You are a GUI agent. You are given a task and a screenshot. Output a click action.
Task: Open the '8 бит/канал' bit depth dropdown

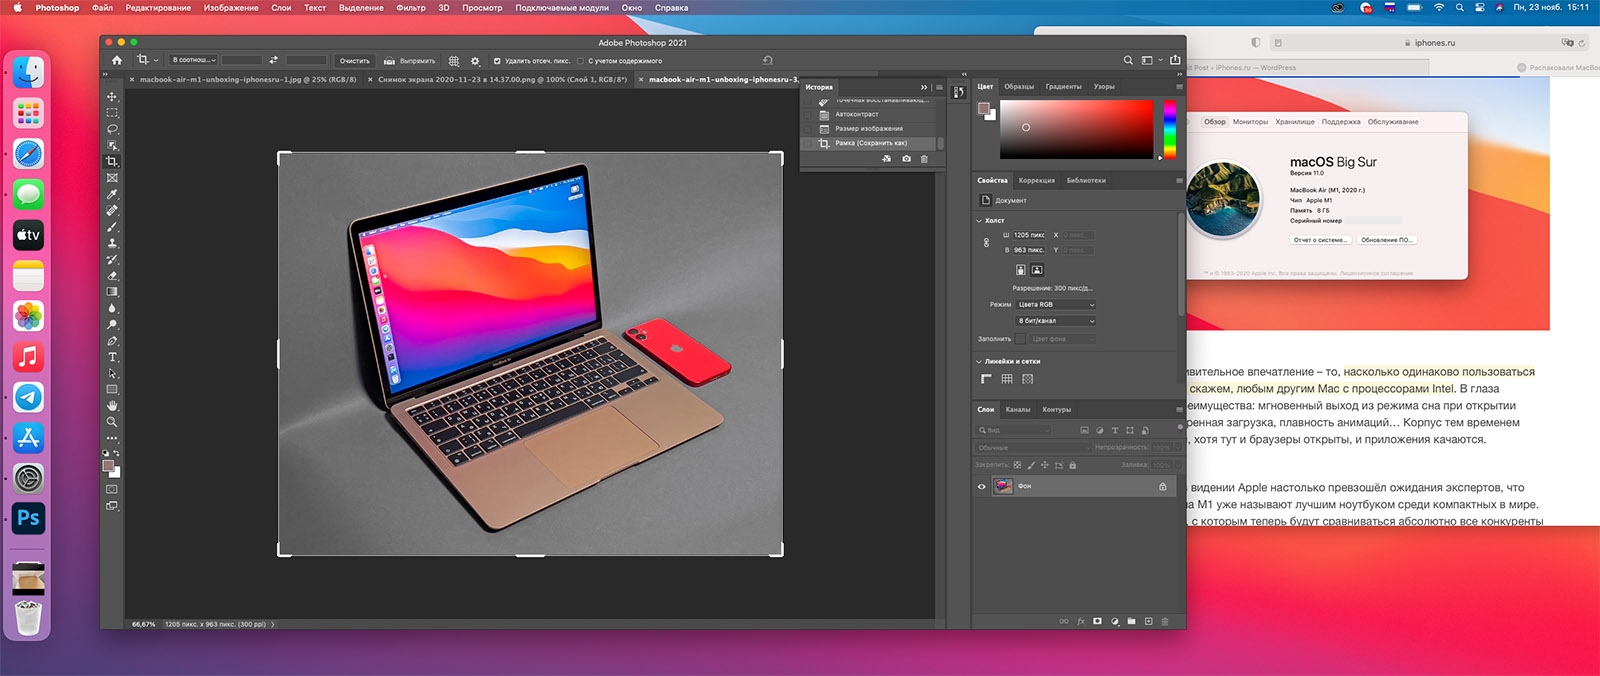[x=1056, y=321]
